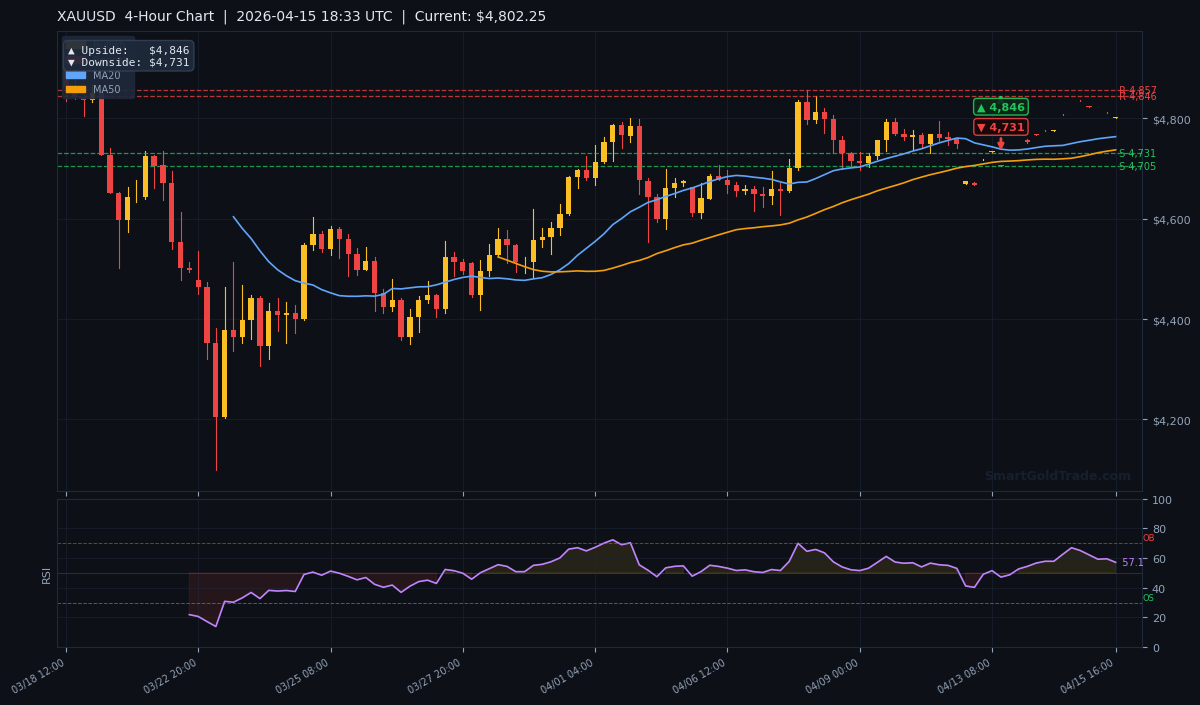This screenshot has height=705, width=1200.
Task: Click the MA20 blue line indicator icon
Action: coord(76,75)
